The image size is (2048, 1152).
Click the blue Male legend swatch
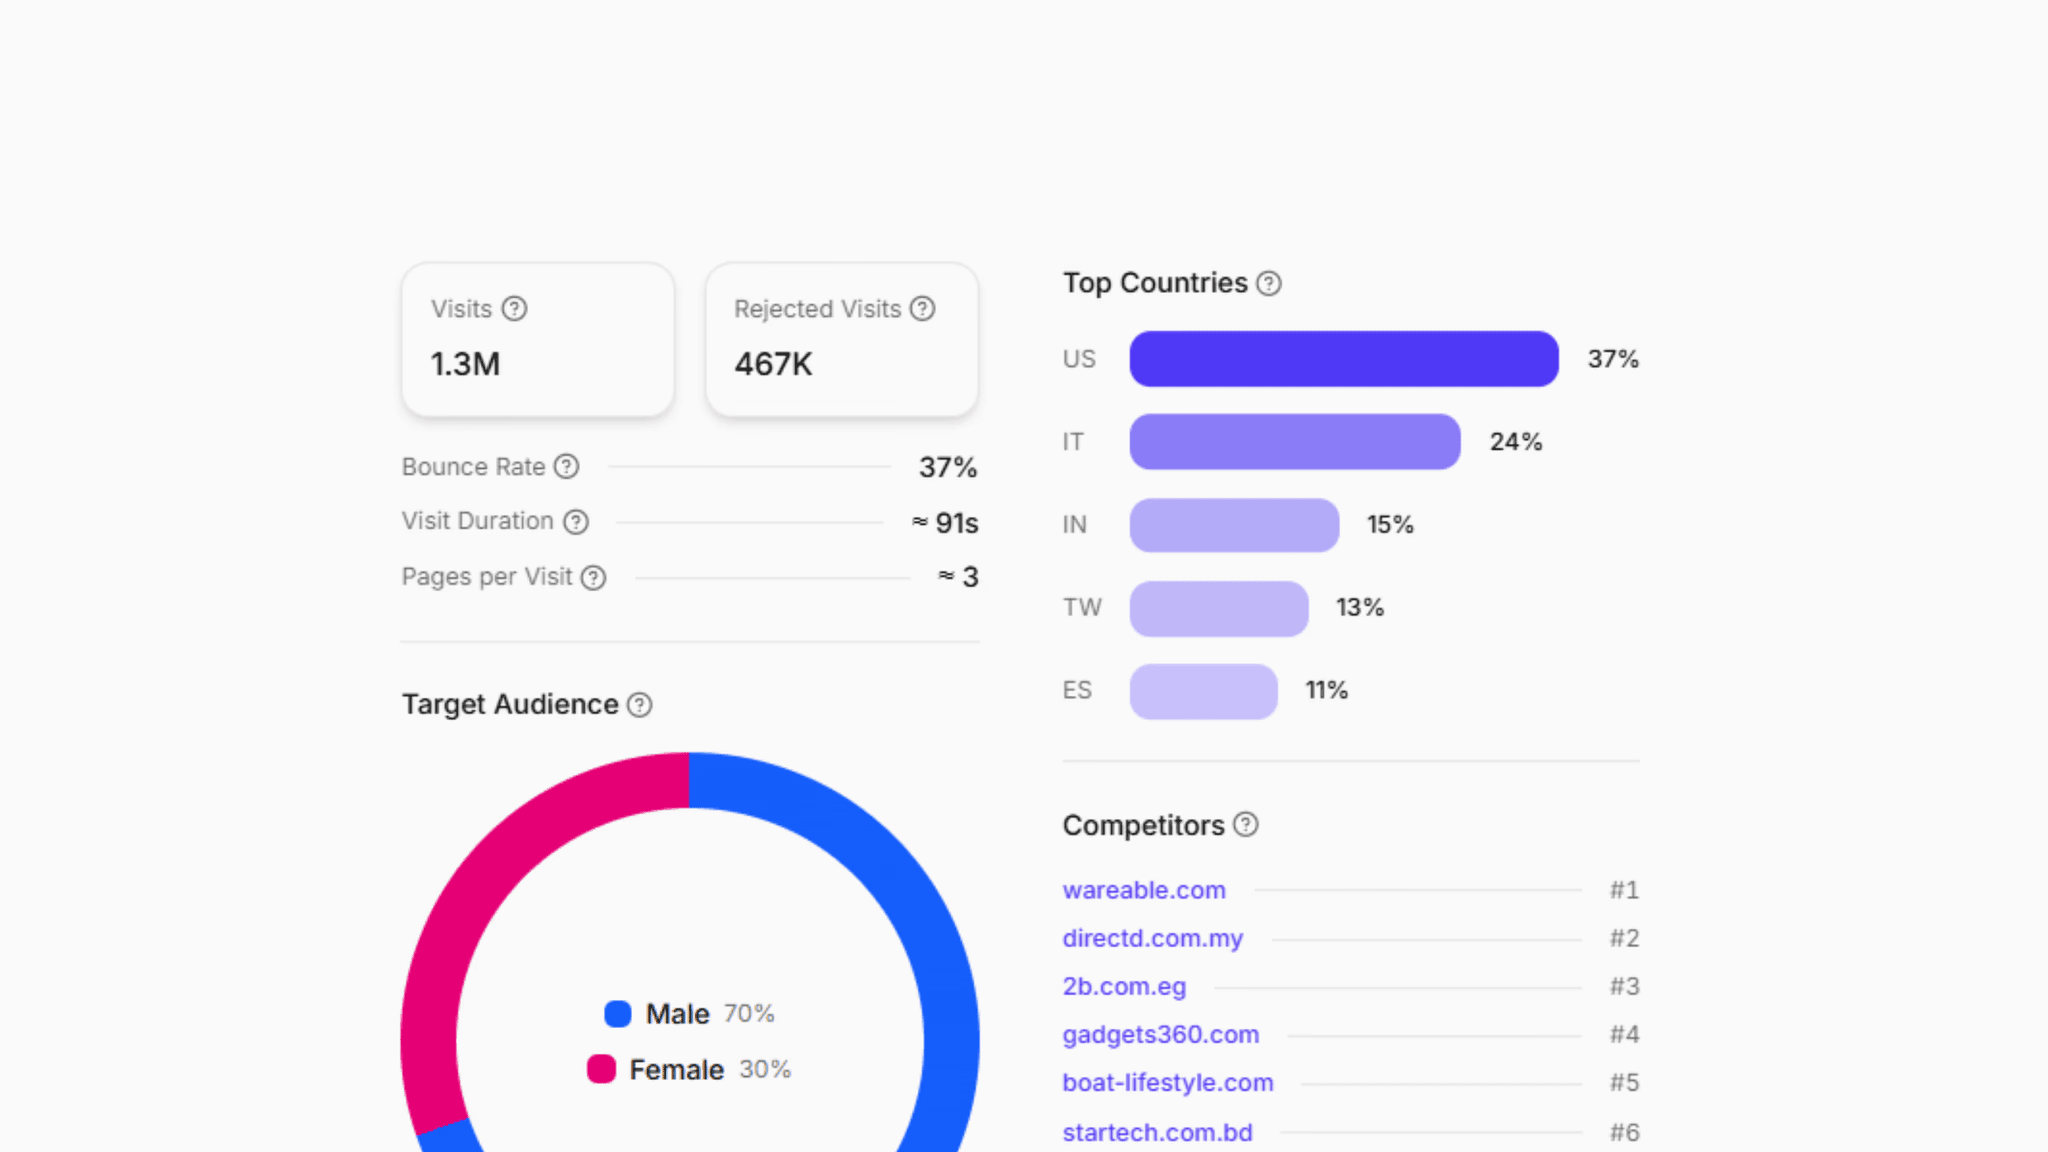point(618,1014)
